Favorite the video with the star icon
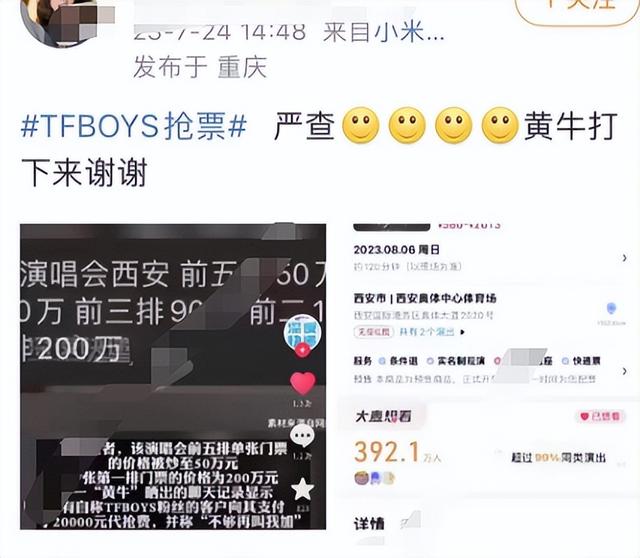 pyautogui.click(x=302, y=489)
